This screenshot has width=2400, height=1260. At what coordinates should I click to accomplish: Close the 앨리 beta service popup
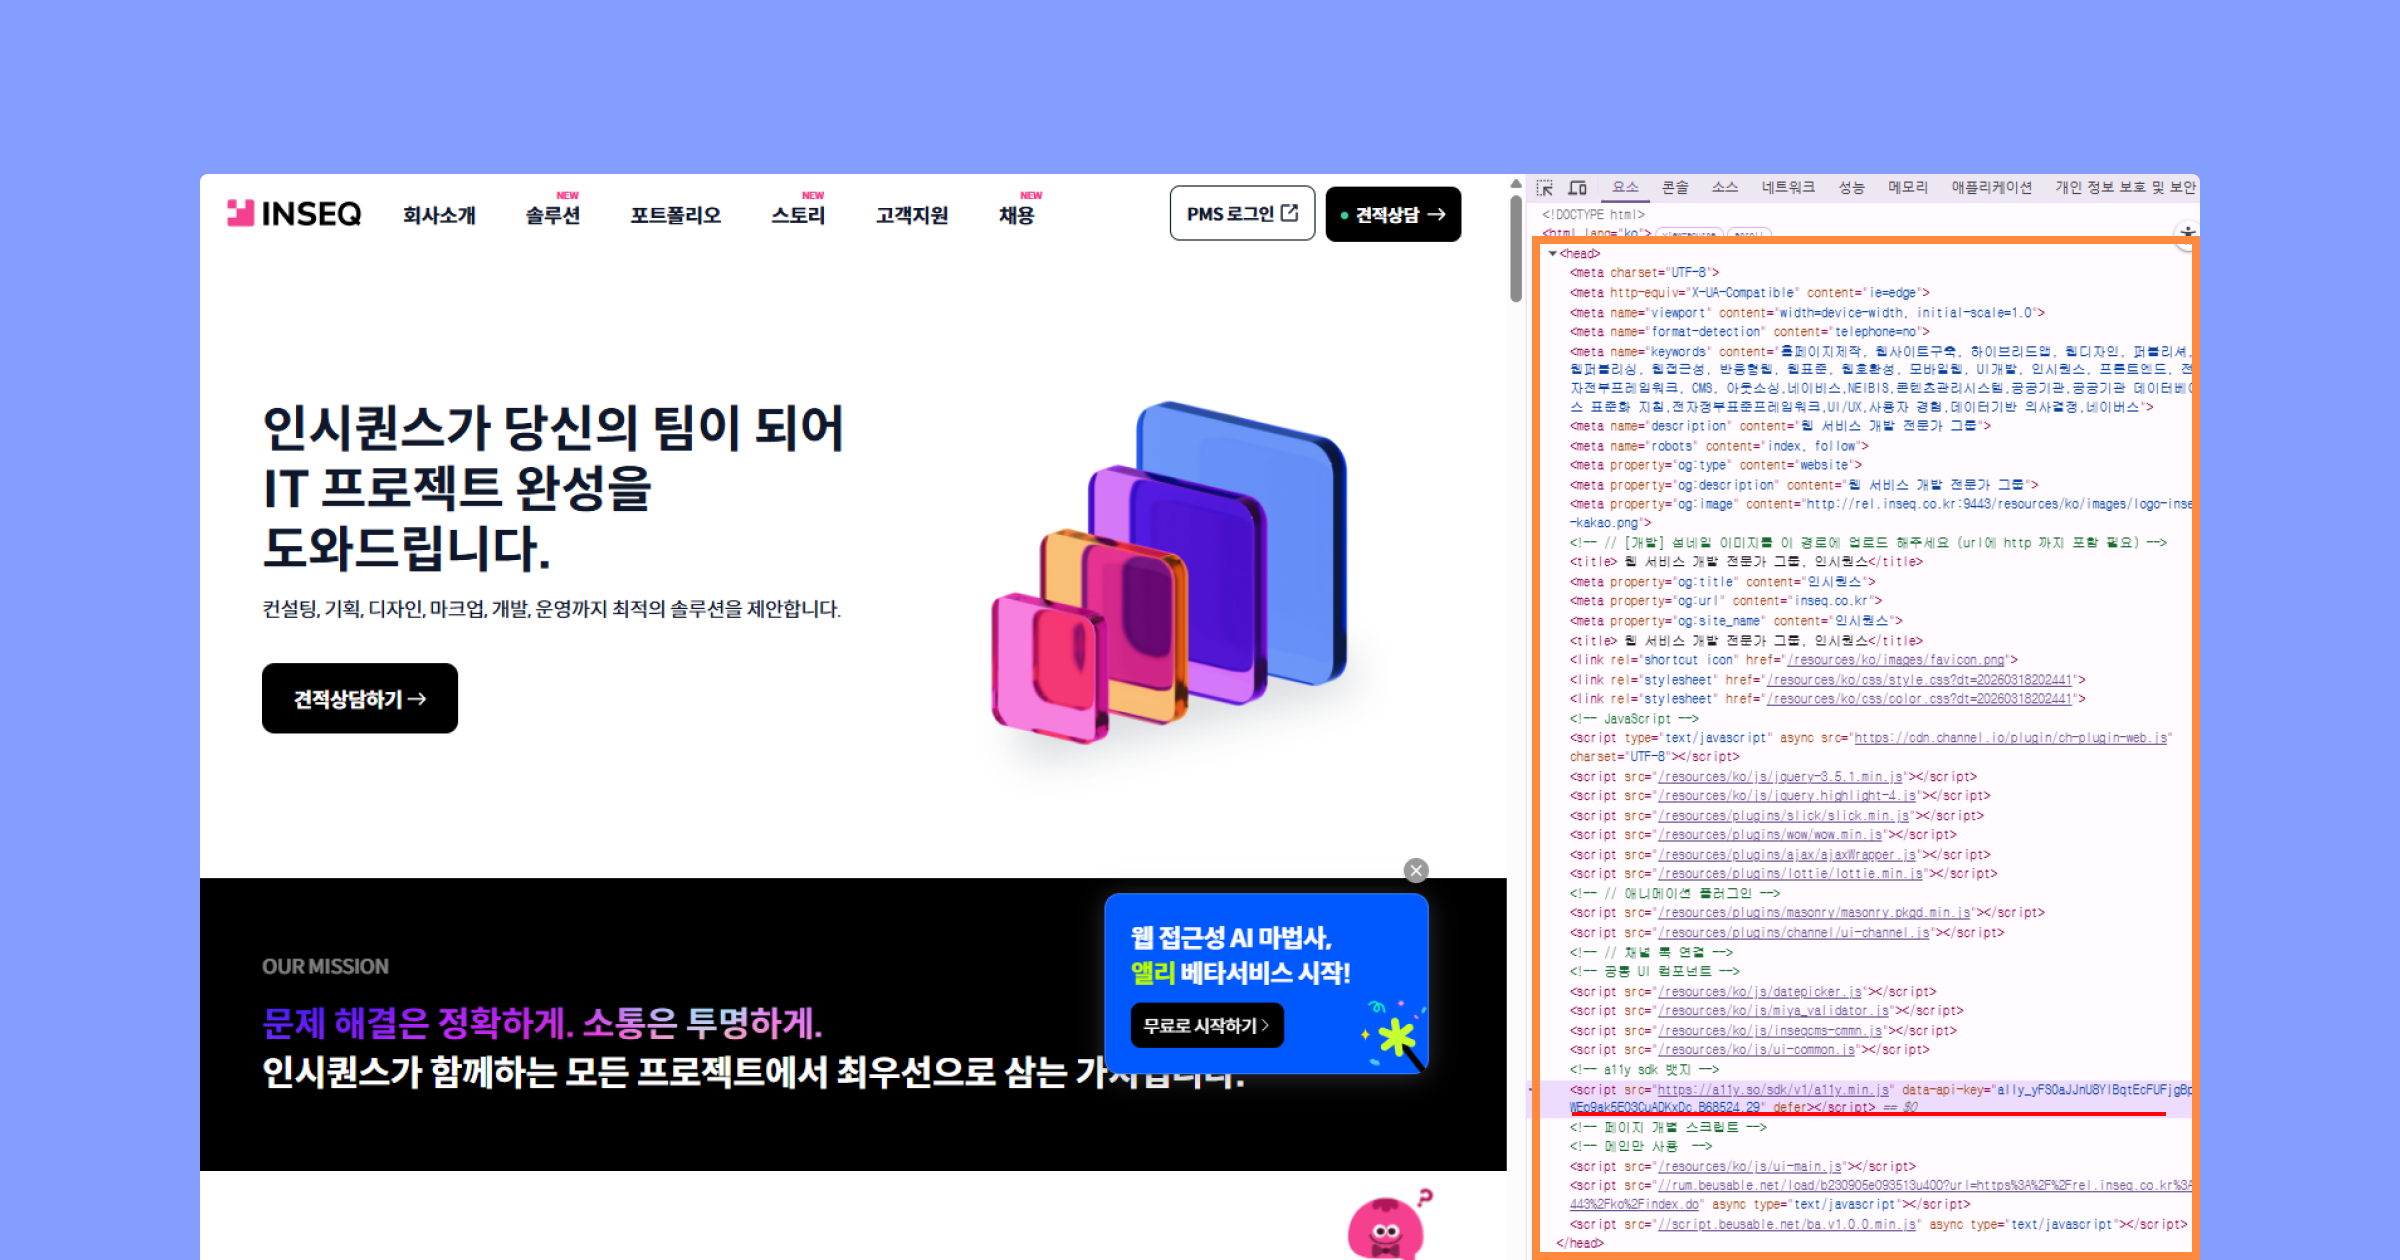(x=1416, y=870)
